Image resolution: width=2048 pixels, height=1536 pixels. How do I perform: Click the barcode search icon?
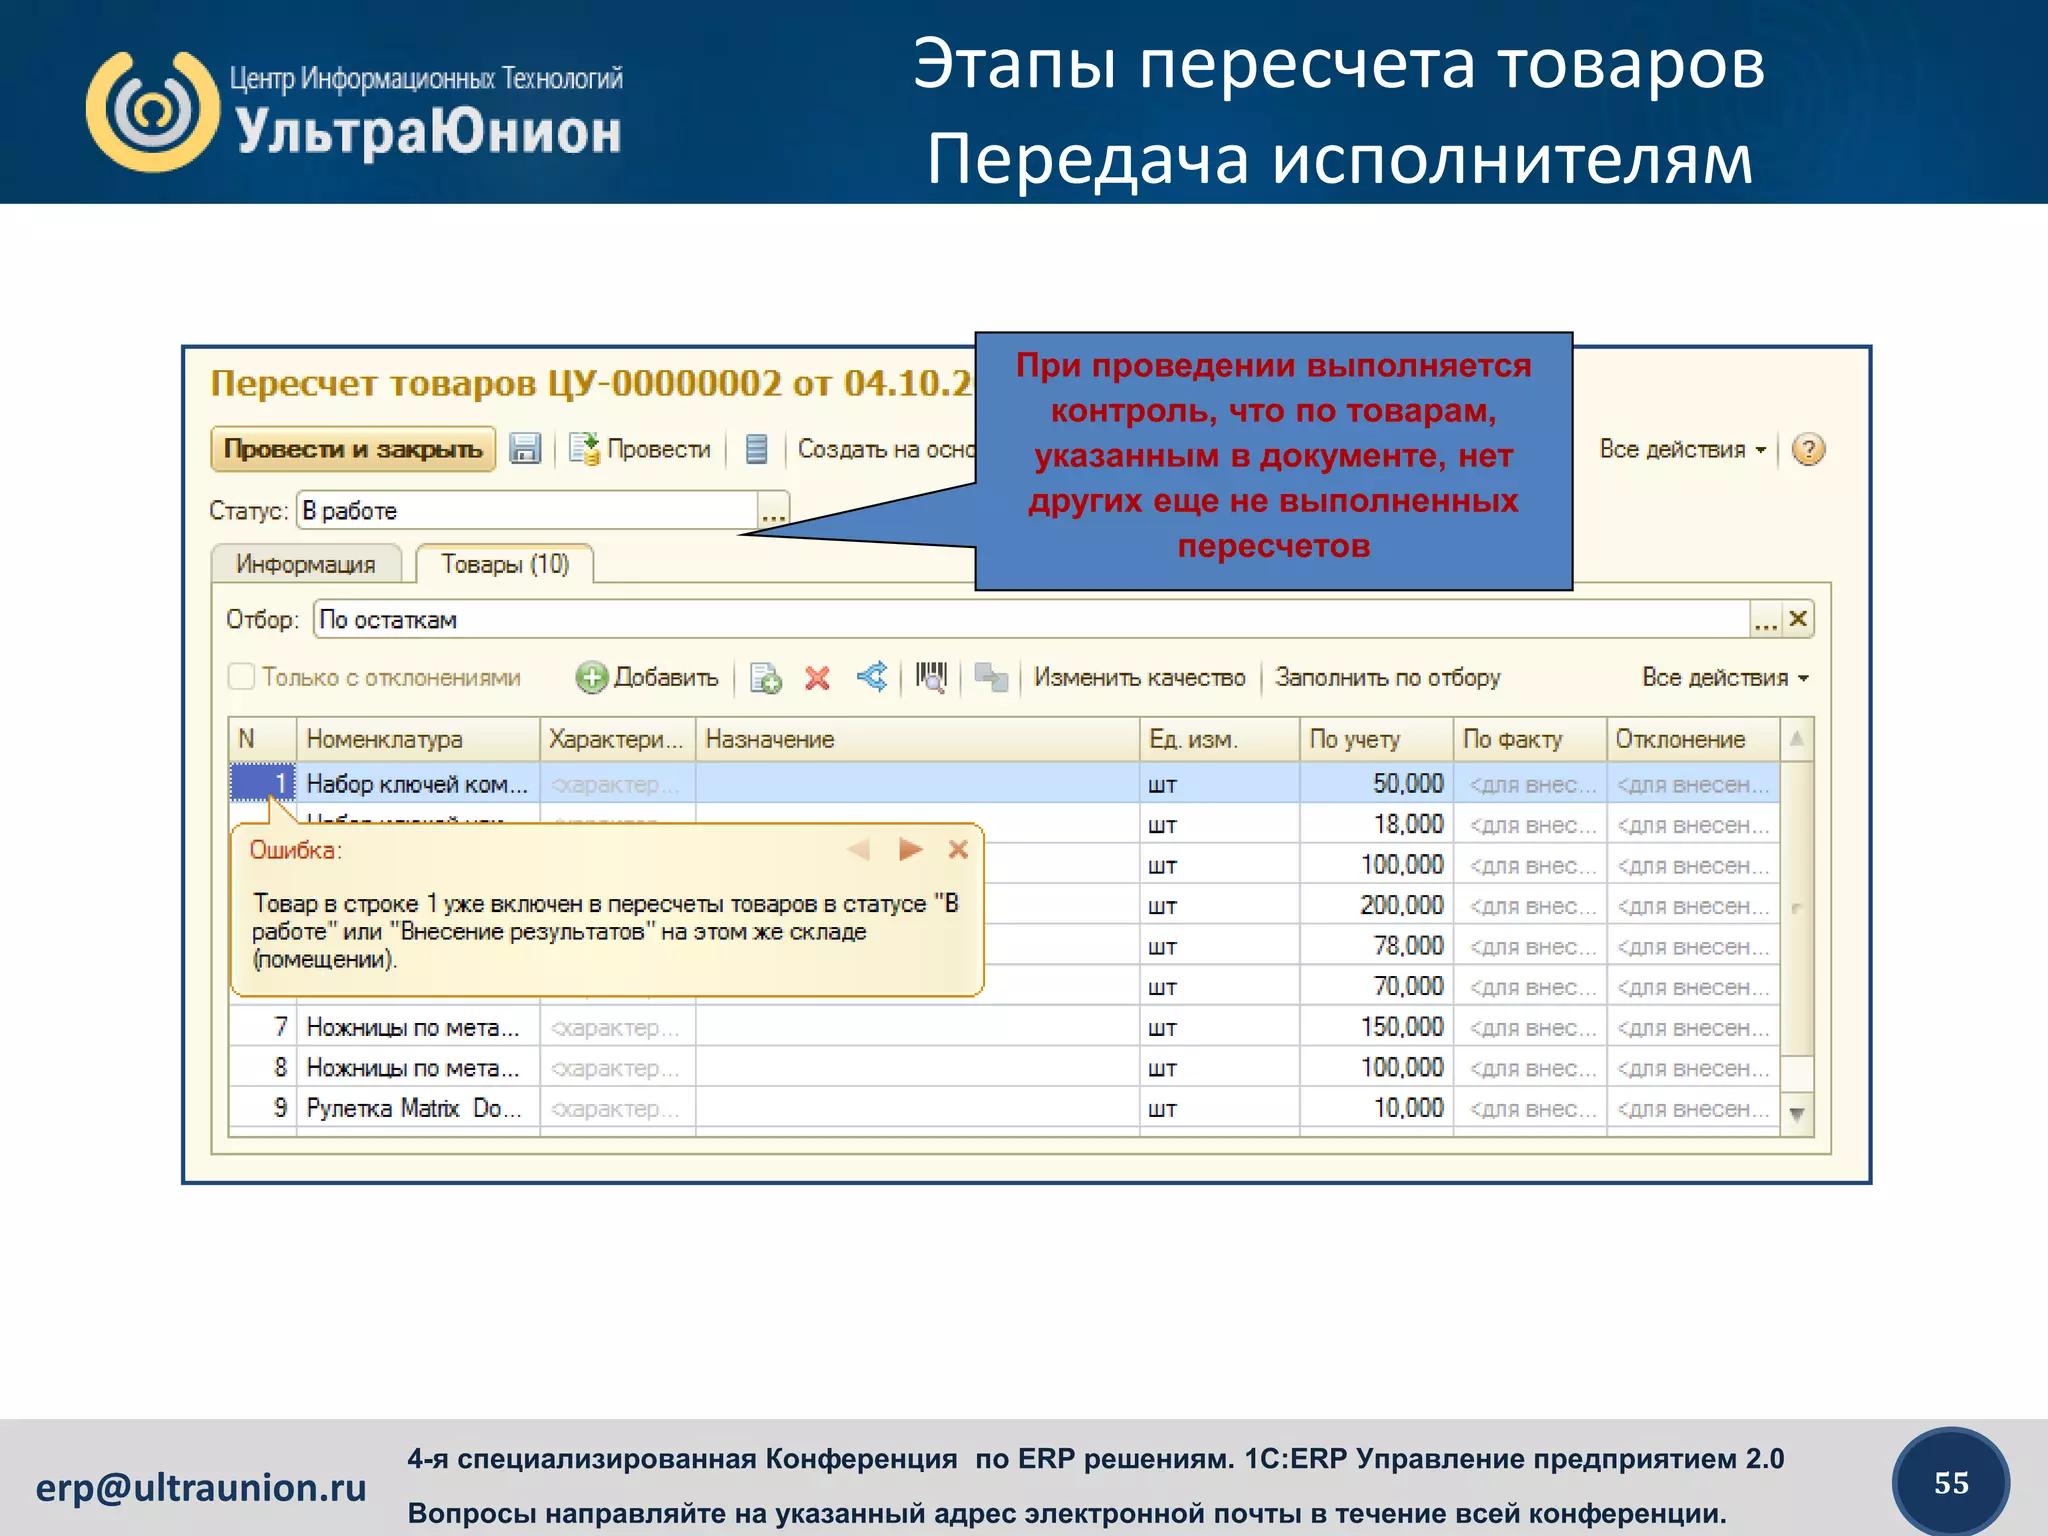932,677
